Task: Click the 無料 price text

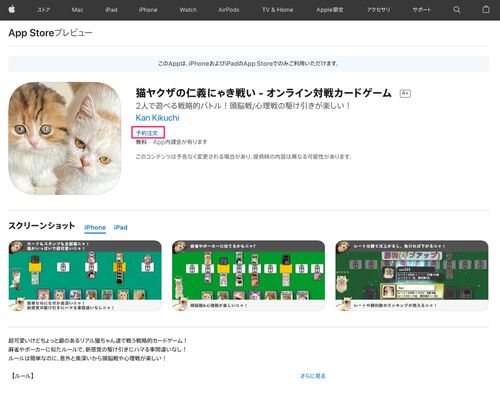Action: 141,142
